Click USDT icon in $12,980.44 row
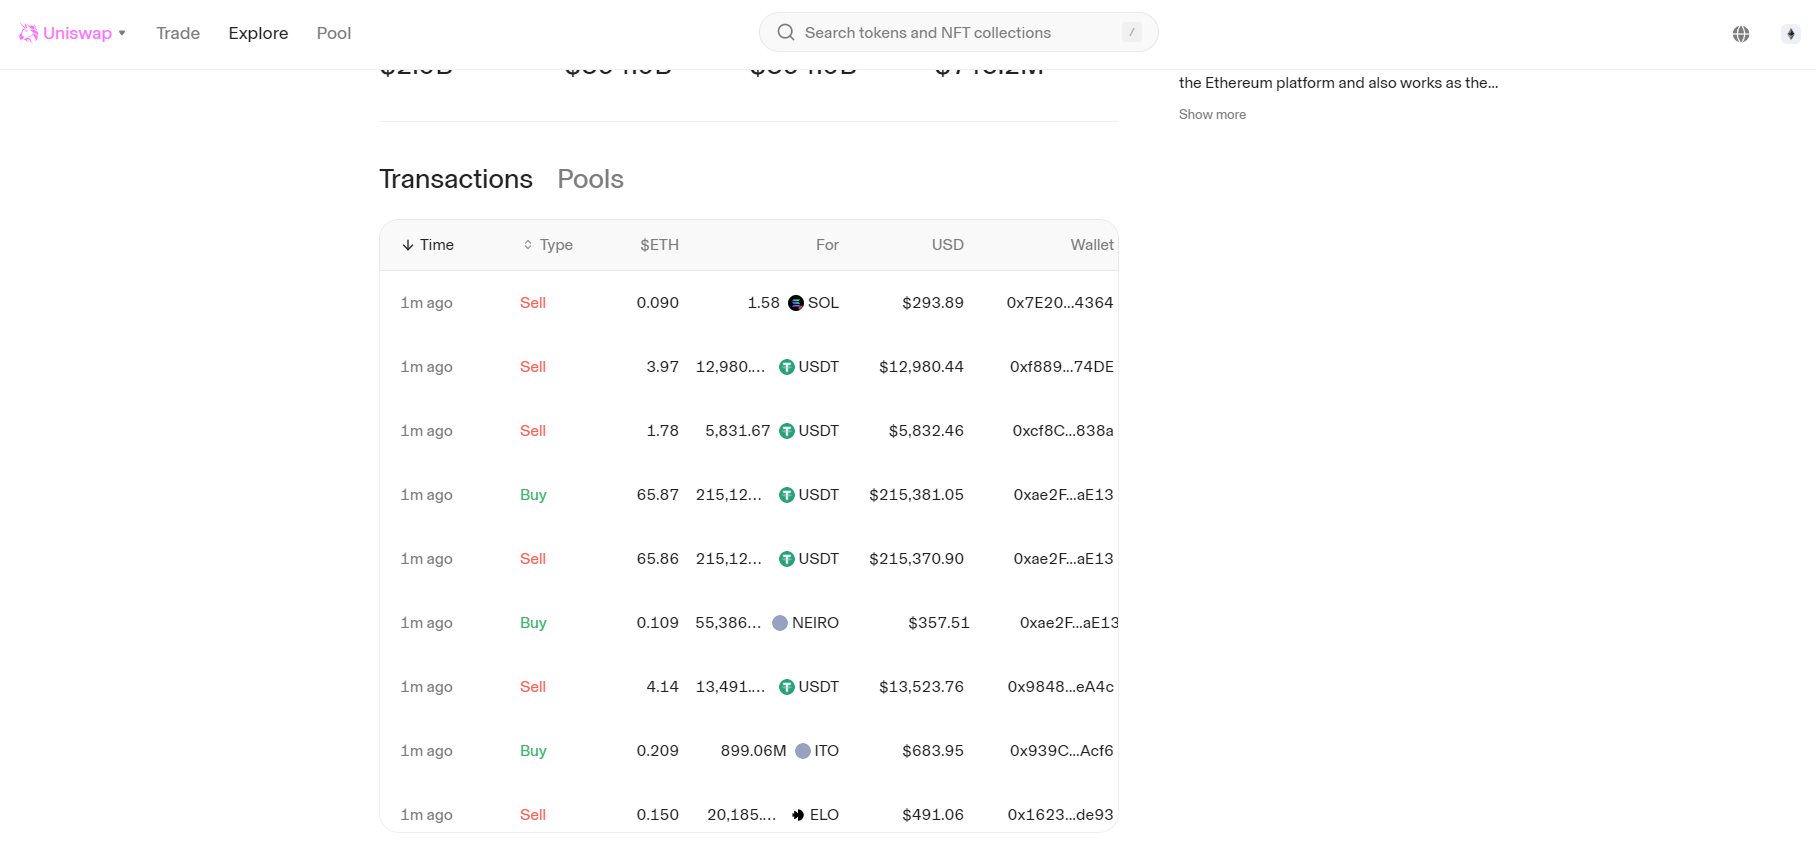 (x=787, y=367)
